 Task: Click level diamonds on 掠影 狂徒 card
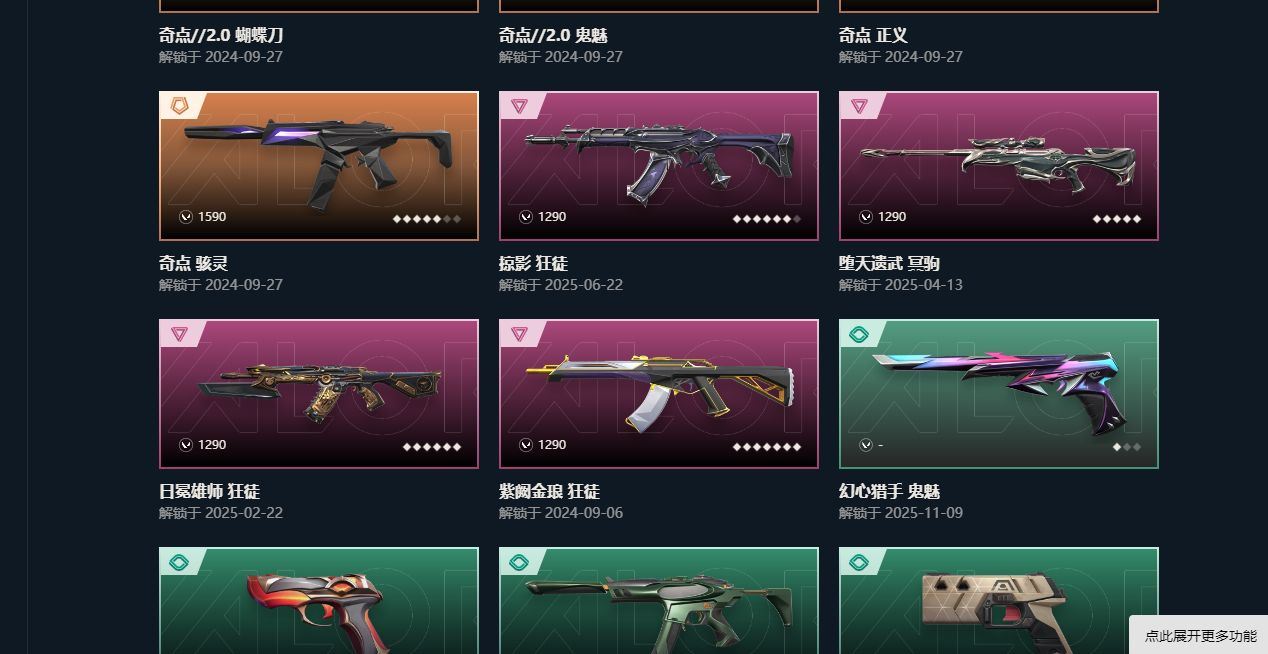tap(767, 218)
